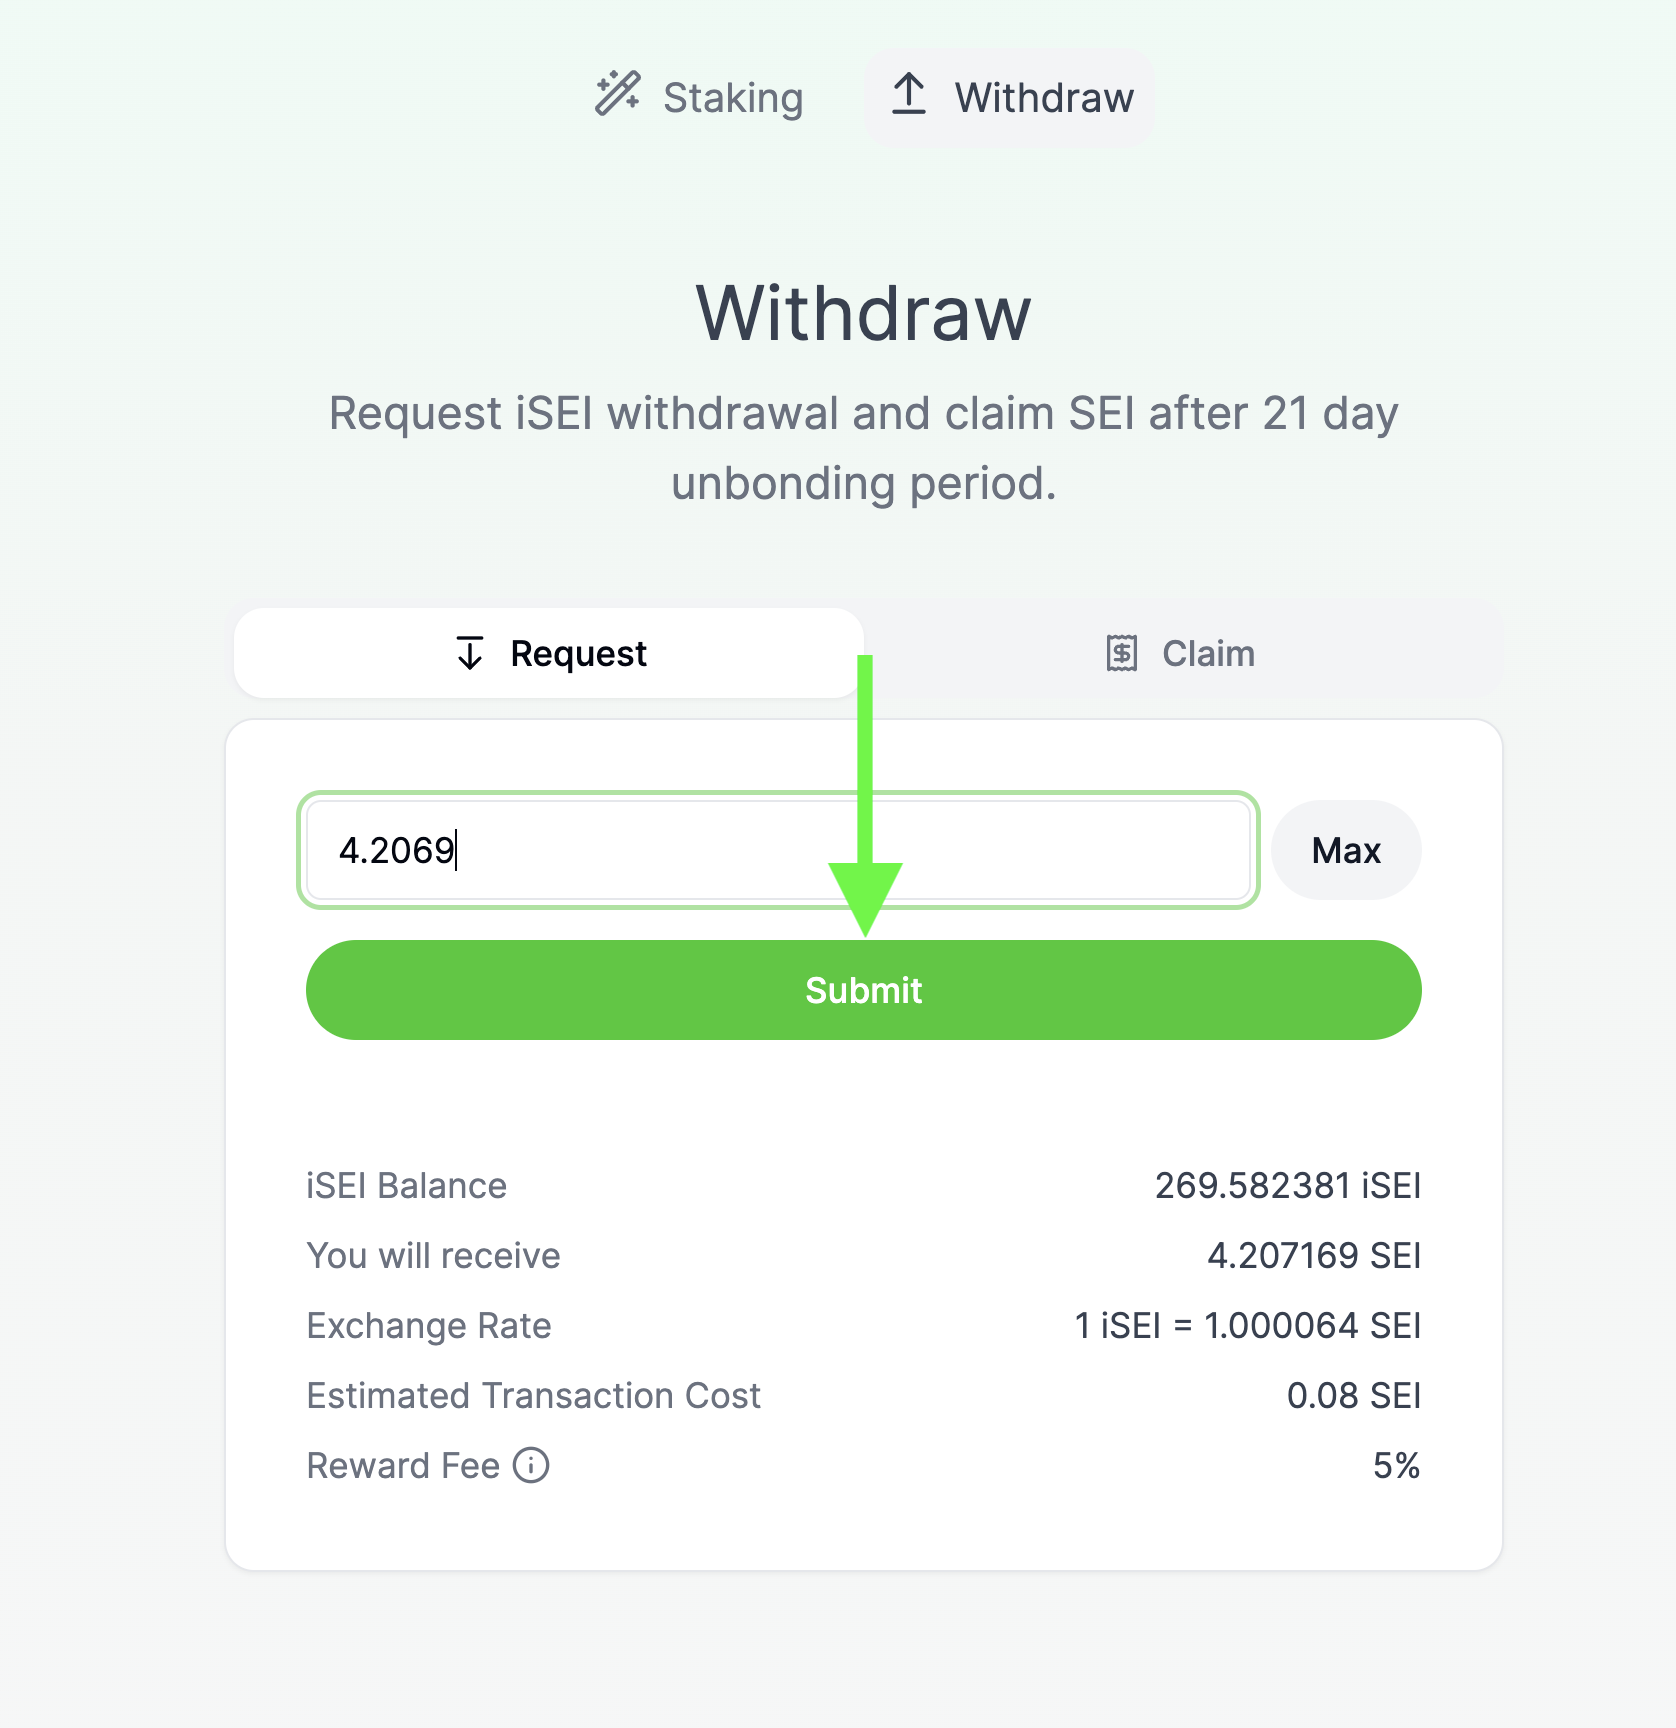
Task: Click the 4.207169 SEI receive amount
Action: [x=1313, y=1255]
